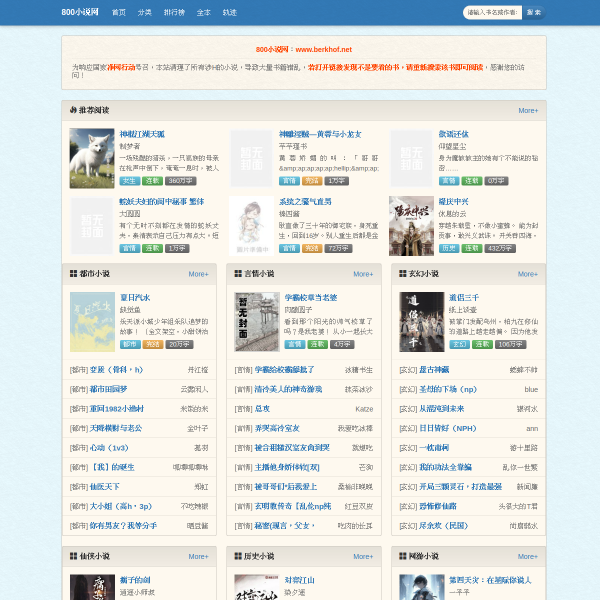The image size is (600, 600).
Task: Click the grid icon beside 言情小说 heading
Action: pyautogui.click(x=238, y=274)
